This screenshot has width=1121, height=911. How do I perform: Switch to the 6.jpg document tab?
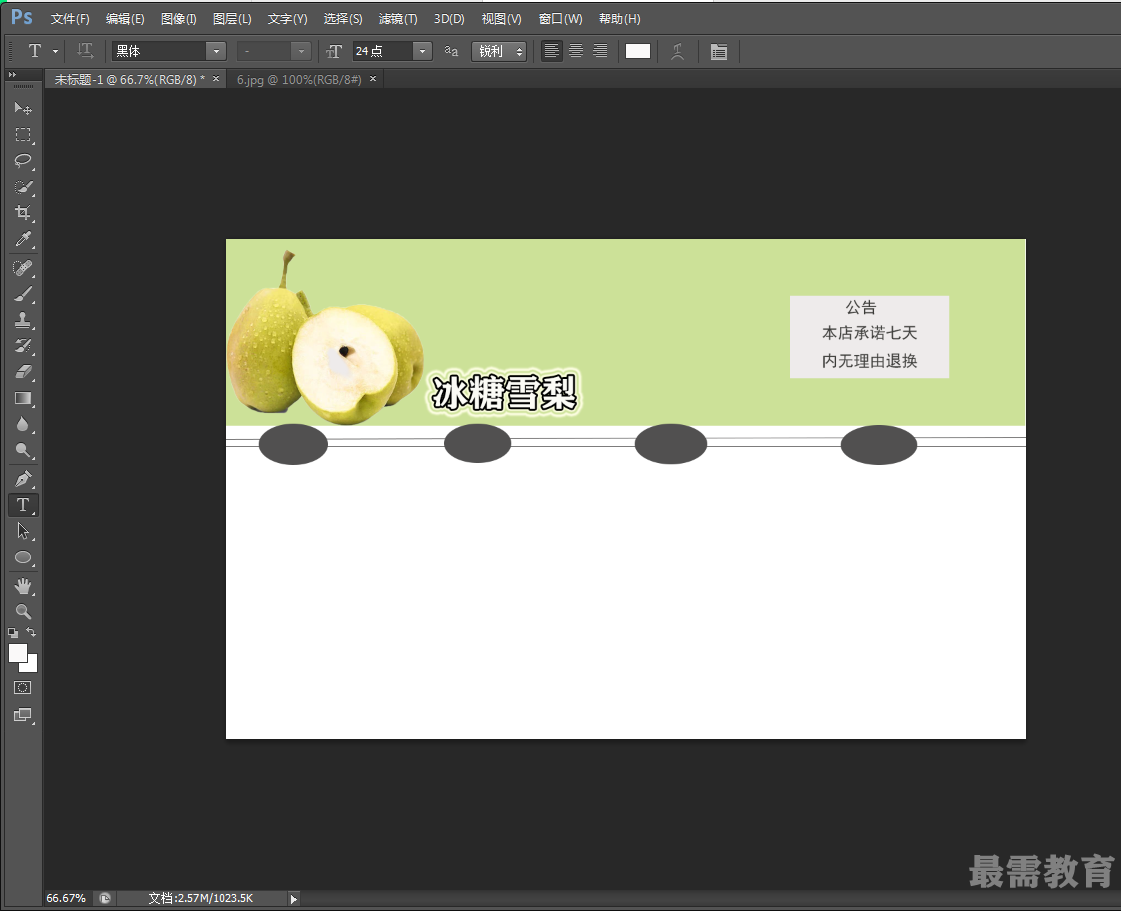tap(299, 79)
